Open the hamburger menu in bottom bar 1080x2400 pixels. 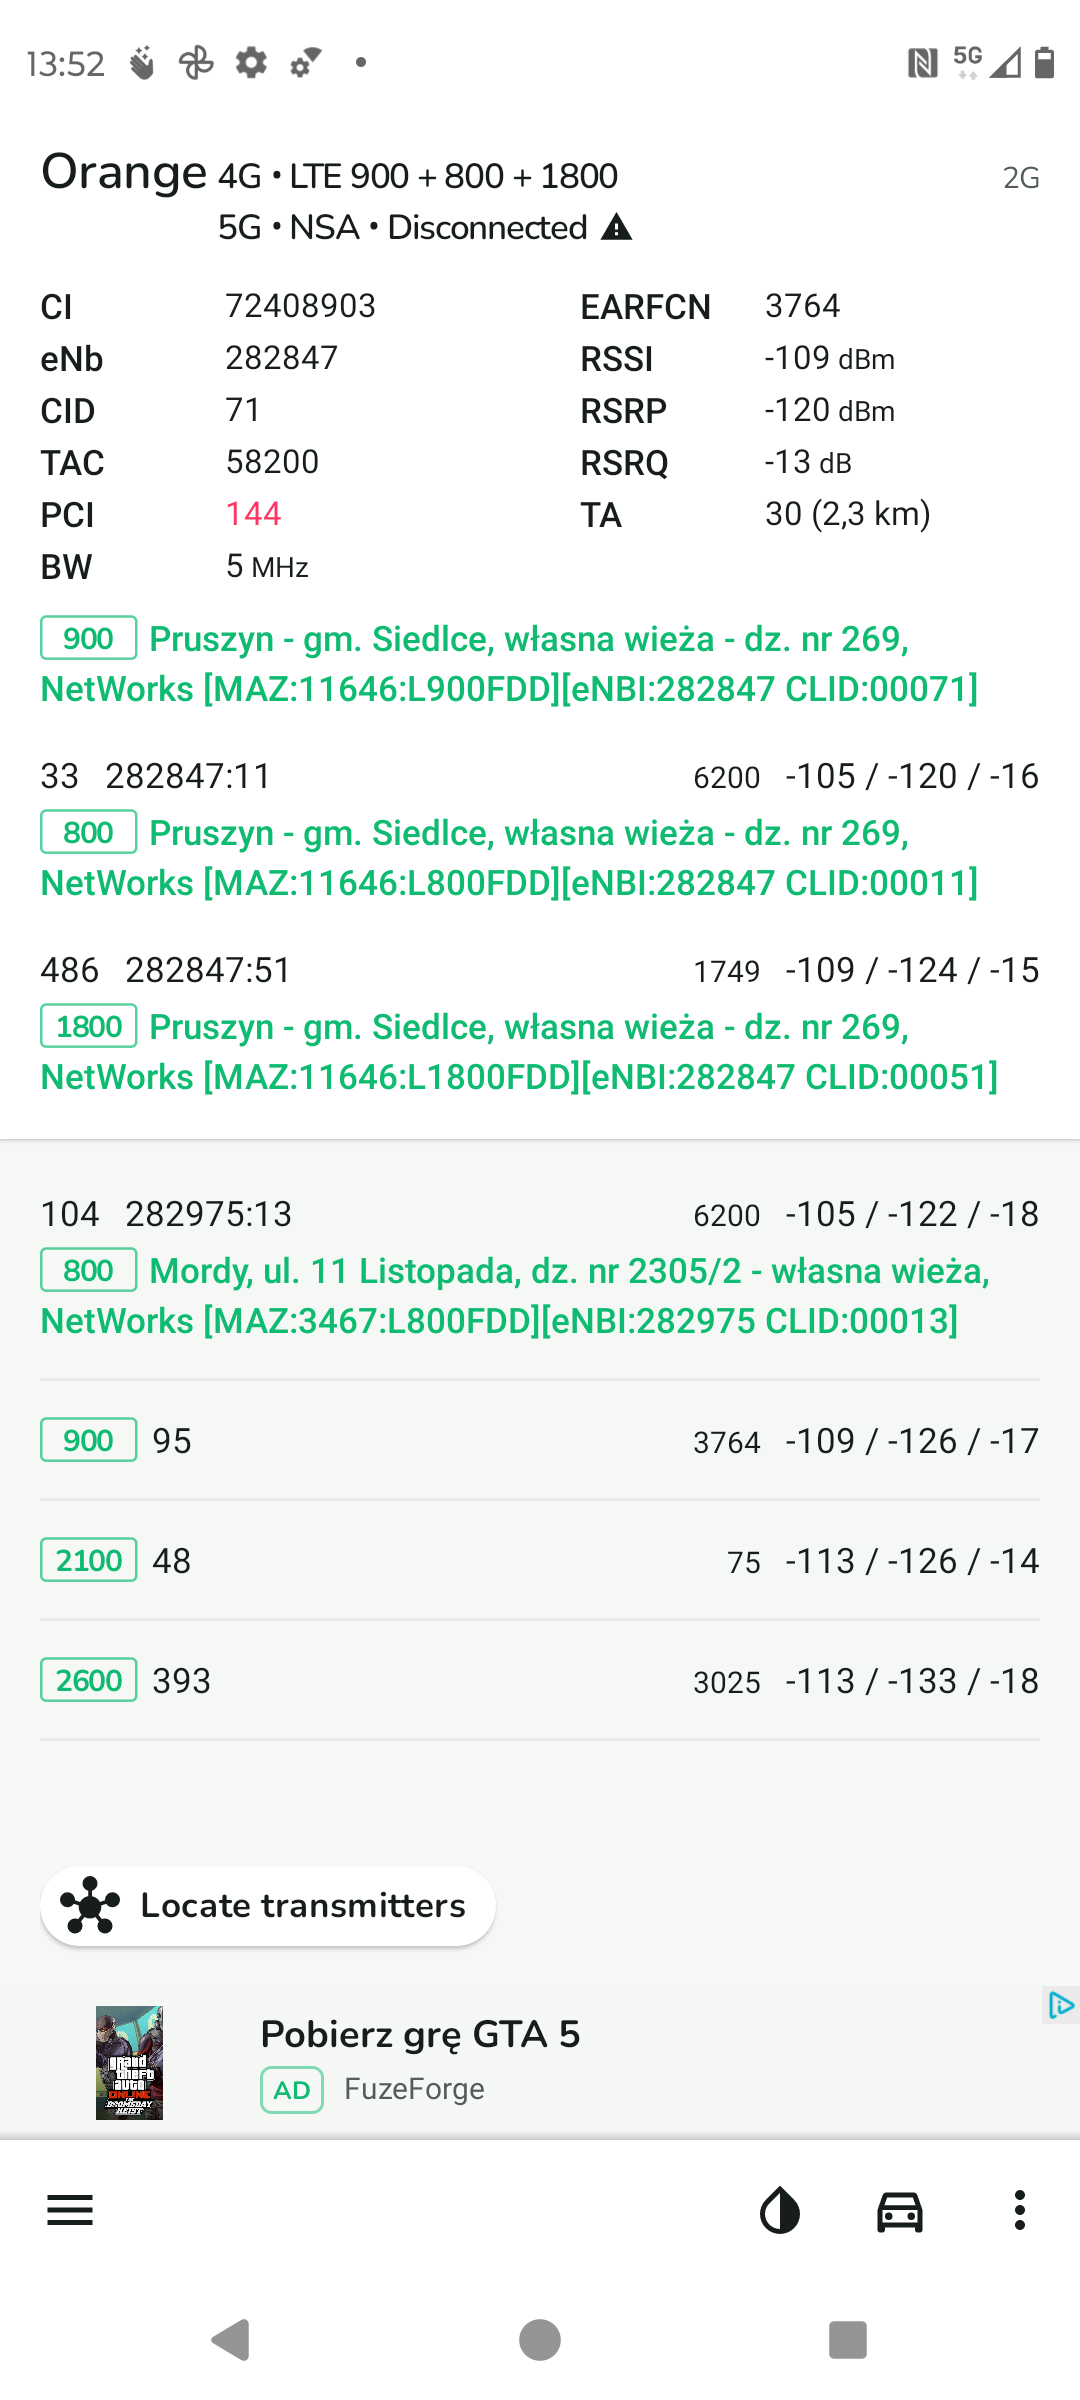tap(70, 2210)
